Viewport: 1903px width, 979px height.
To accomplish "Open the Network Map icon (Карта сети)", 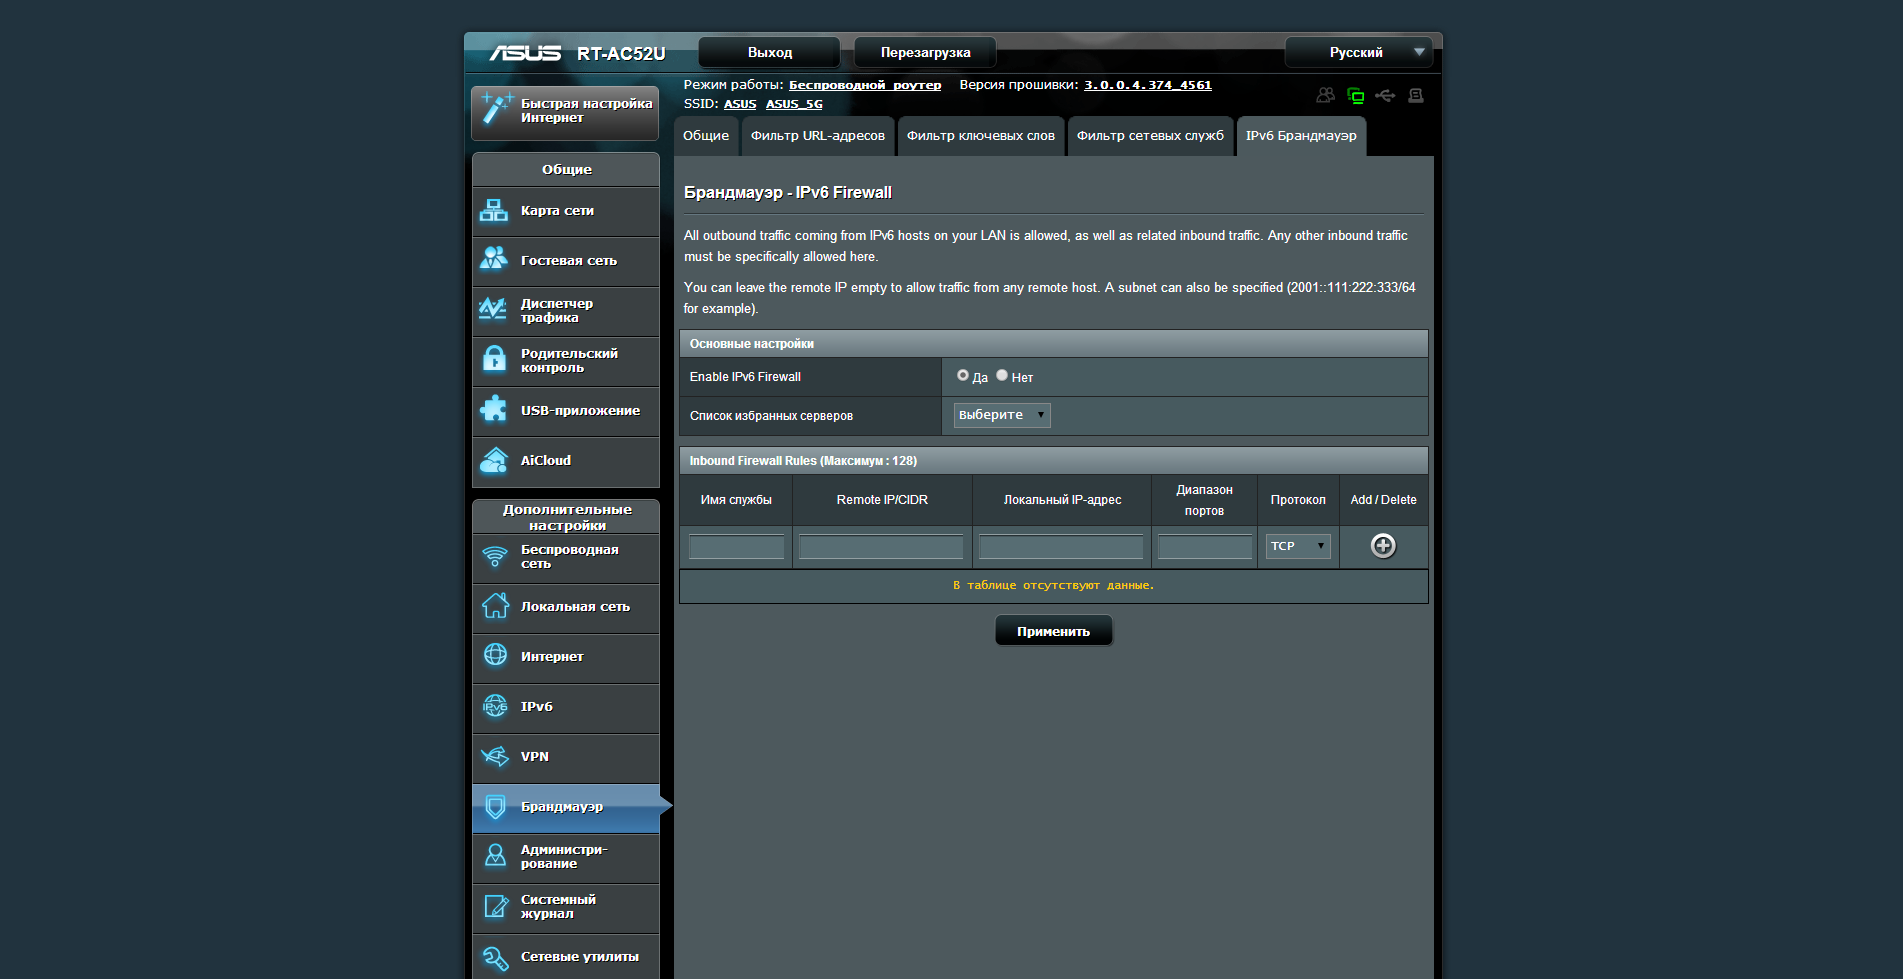I will coord(494,210).
